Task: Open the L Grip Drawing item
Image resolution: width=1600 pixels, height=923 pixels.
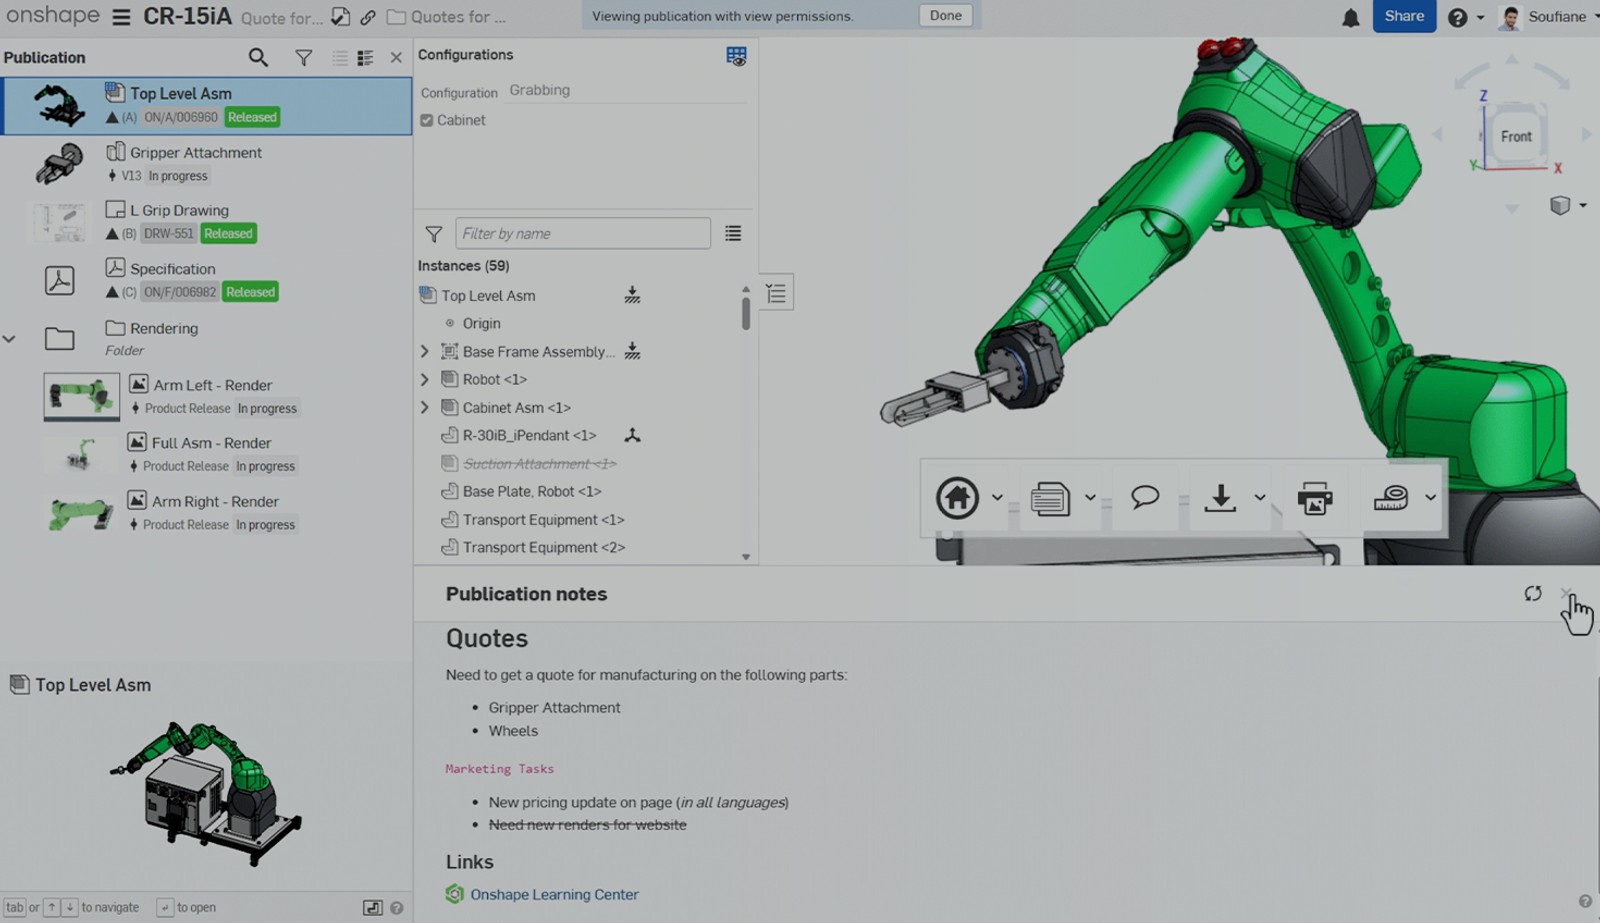Action: (x=207, y=221)
